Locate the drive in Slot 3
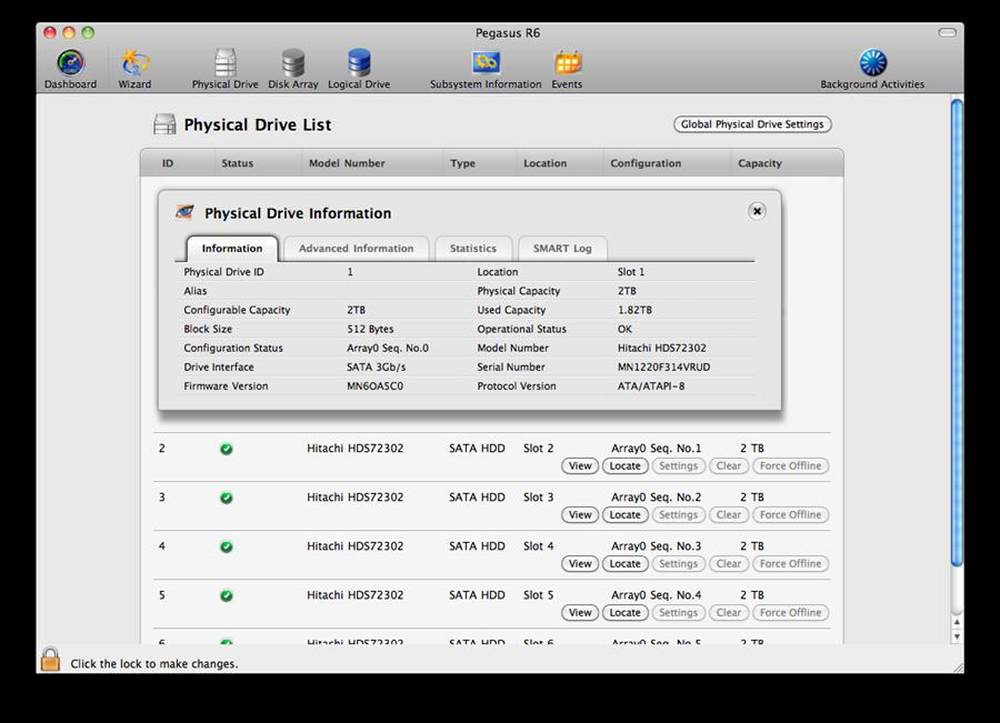 [x=625, y=515]
